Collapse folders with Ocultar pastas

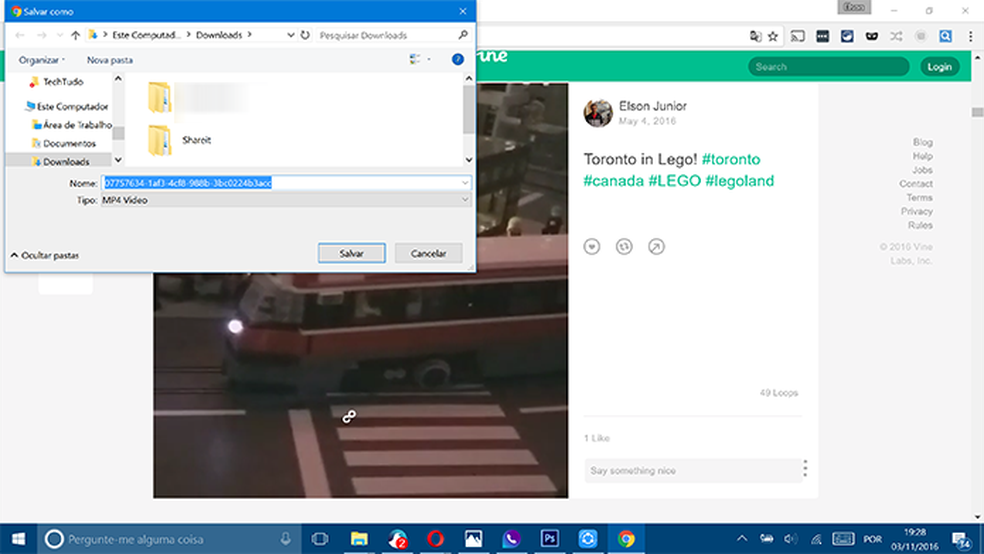[x=45, y=255]
